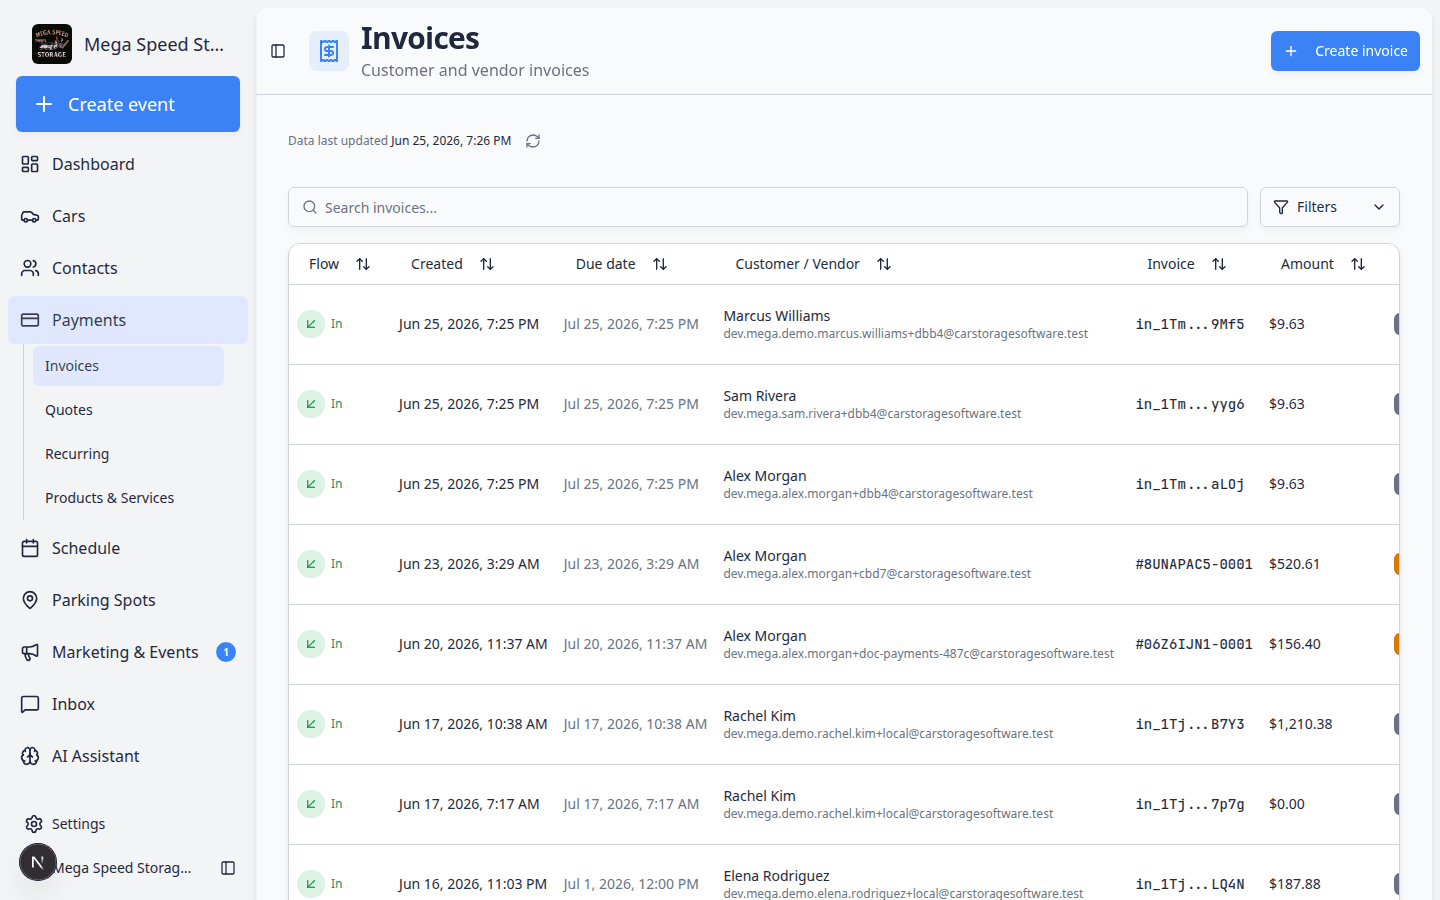Click the Jul 20, 2026, 11:37 AM due date
The width and height of the screenshot is (1440, 900).
(x=635, y=644)
